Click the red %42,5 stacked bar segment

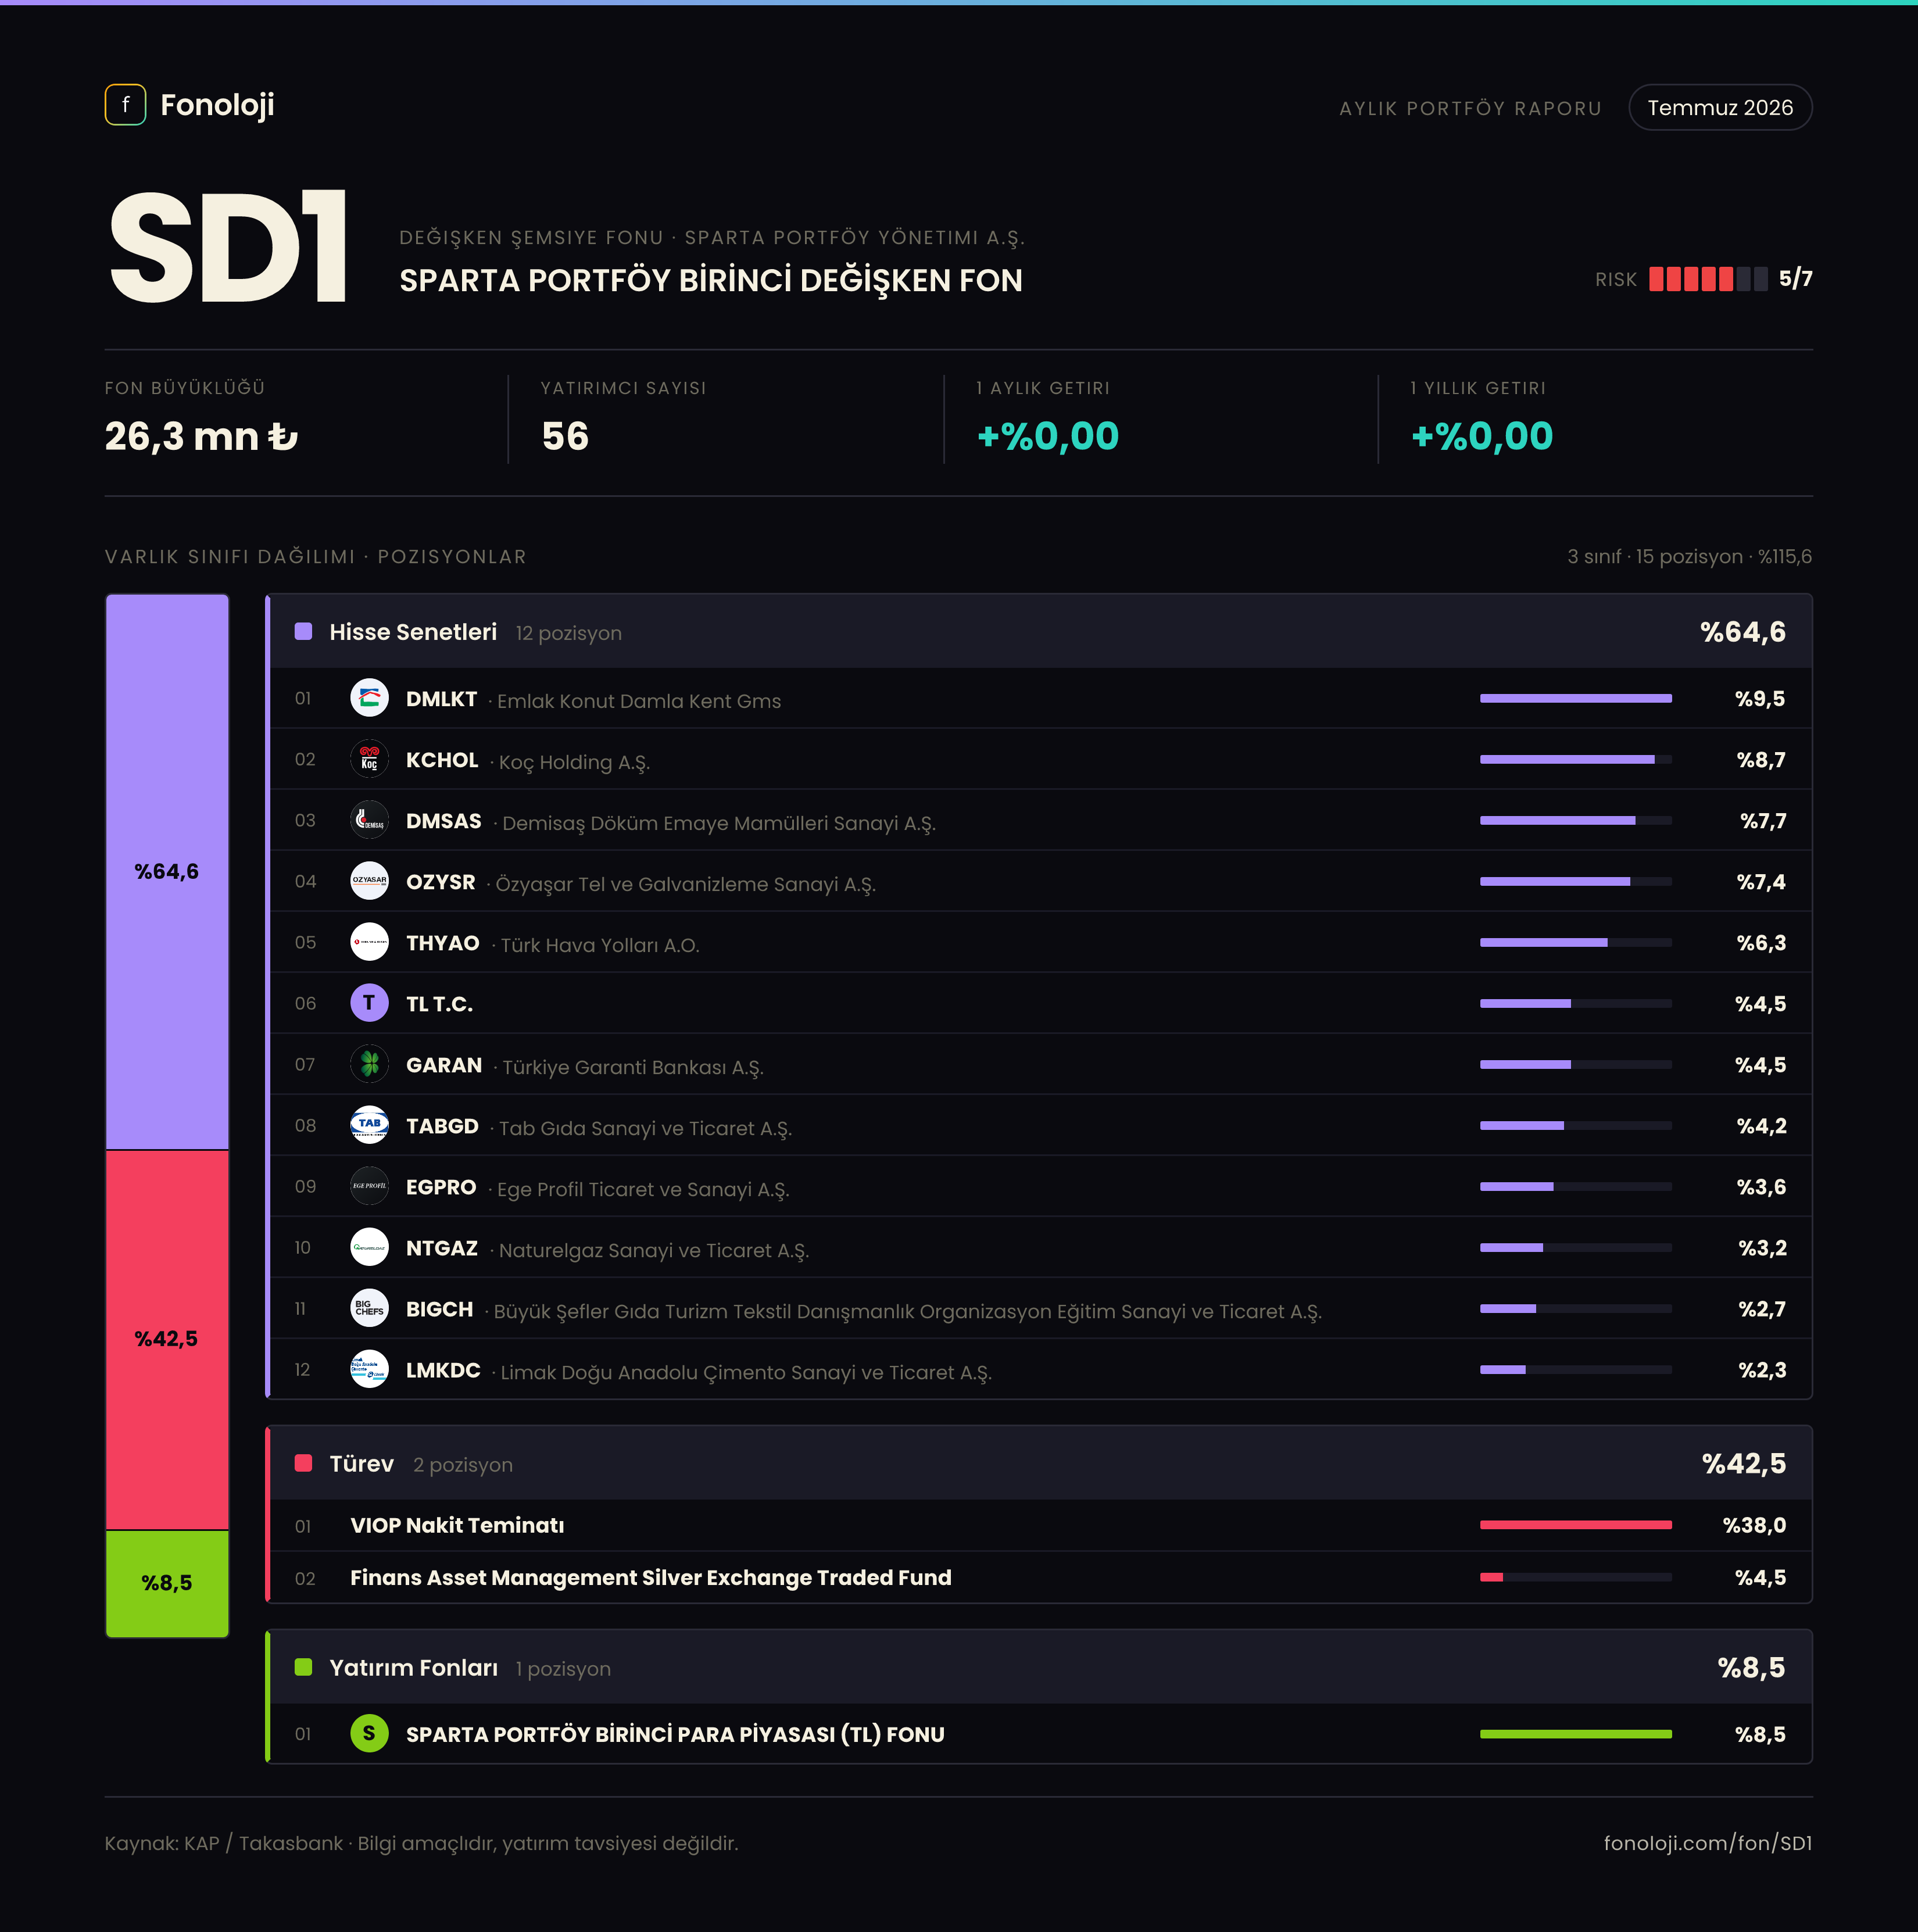tap(167, 1340)
